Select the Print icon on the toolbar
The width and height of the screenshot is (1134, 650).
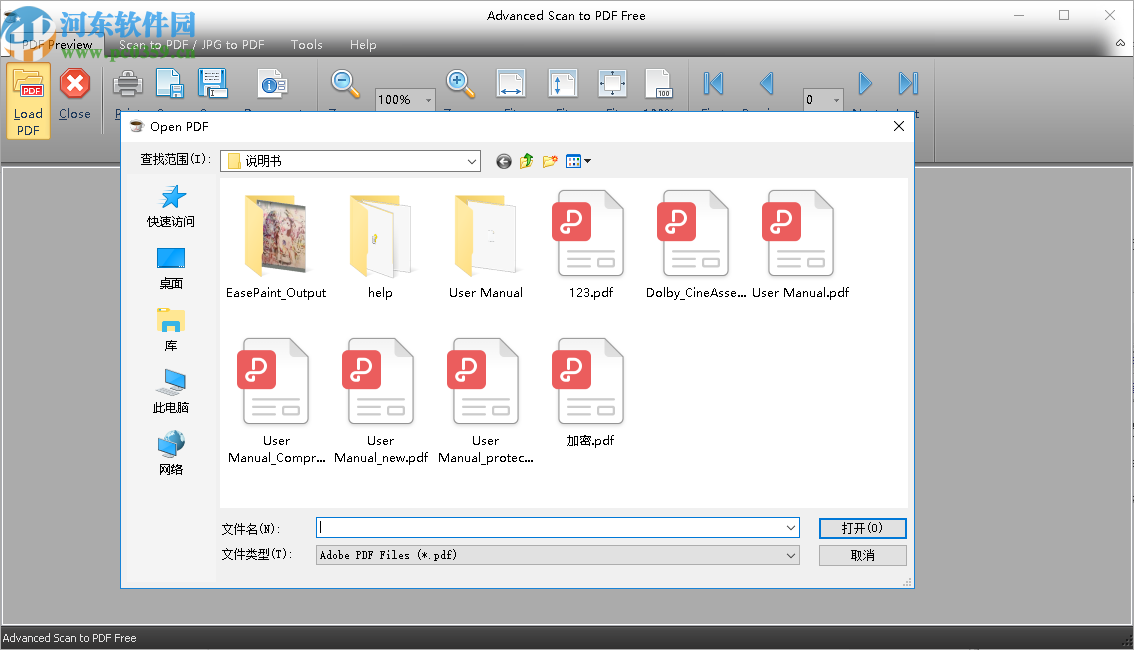tap(128, 83)
